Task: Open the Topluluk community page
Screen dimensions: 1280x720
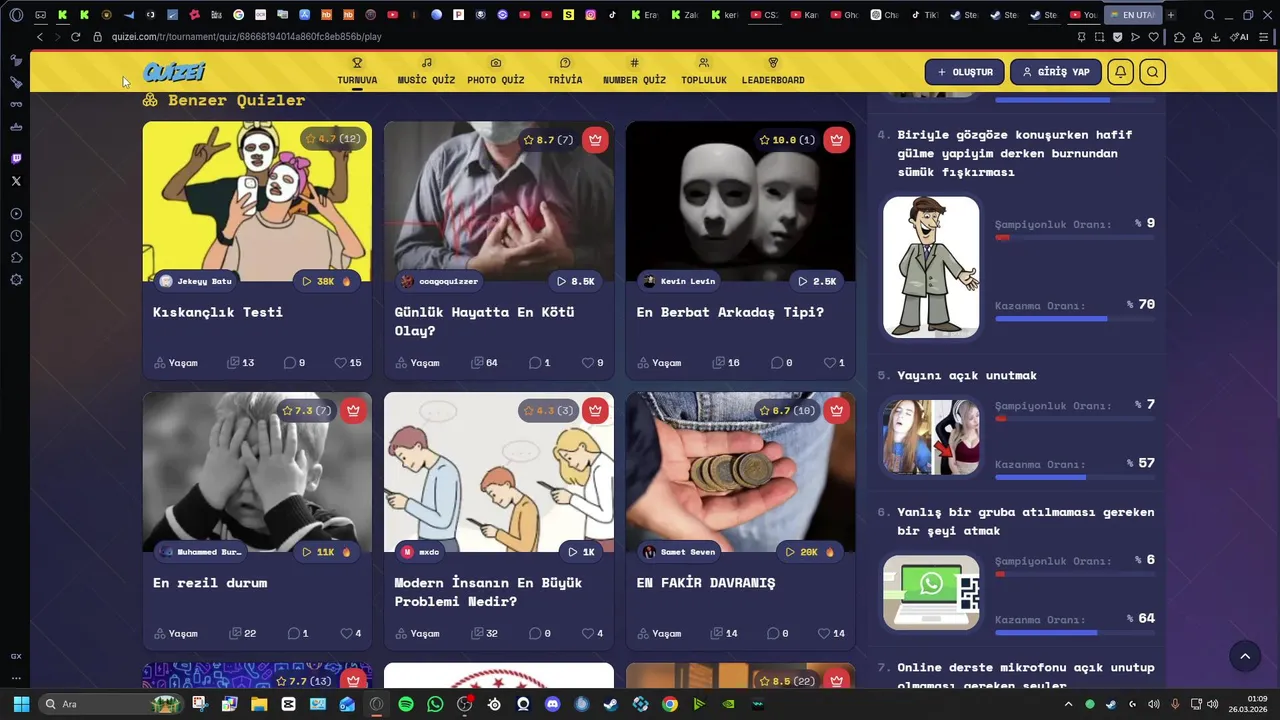Action: 704,71
